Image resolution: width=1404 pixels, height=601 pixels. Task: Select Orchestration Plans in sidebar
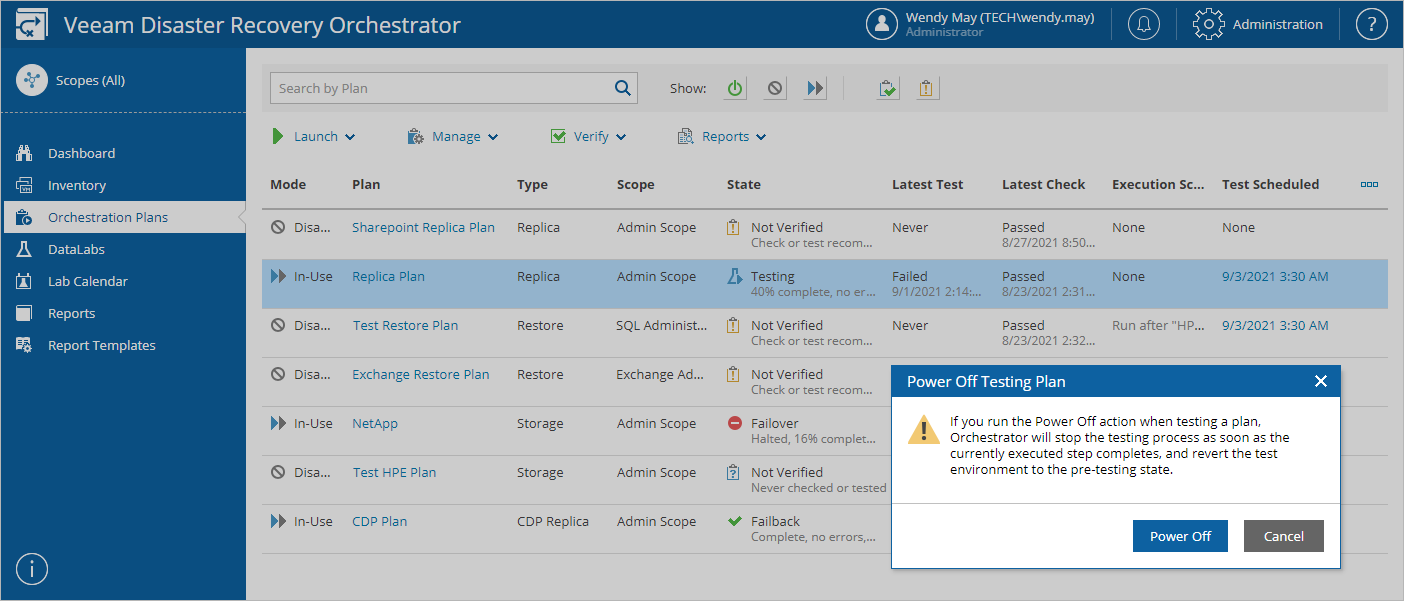click(x=123, y=217)
